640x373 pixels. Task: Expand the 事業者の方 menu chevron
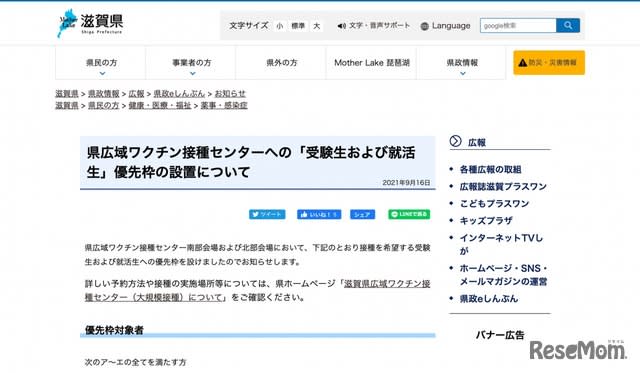point(192,73)
